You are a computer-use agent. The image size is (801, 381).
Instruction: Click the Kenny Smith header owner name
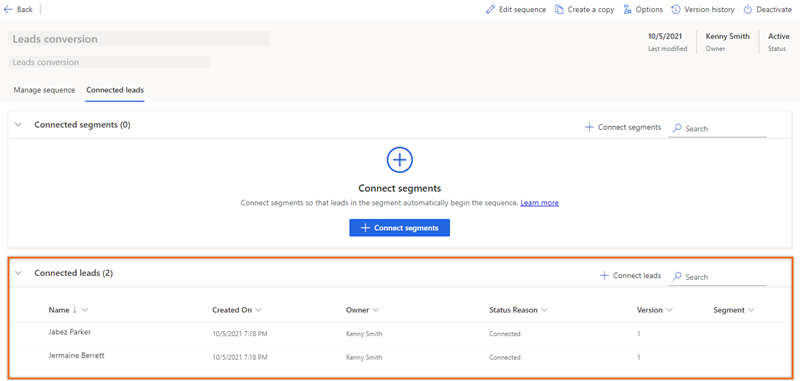point(727,36)
